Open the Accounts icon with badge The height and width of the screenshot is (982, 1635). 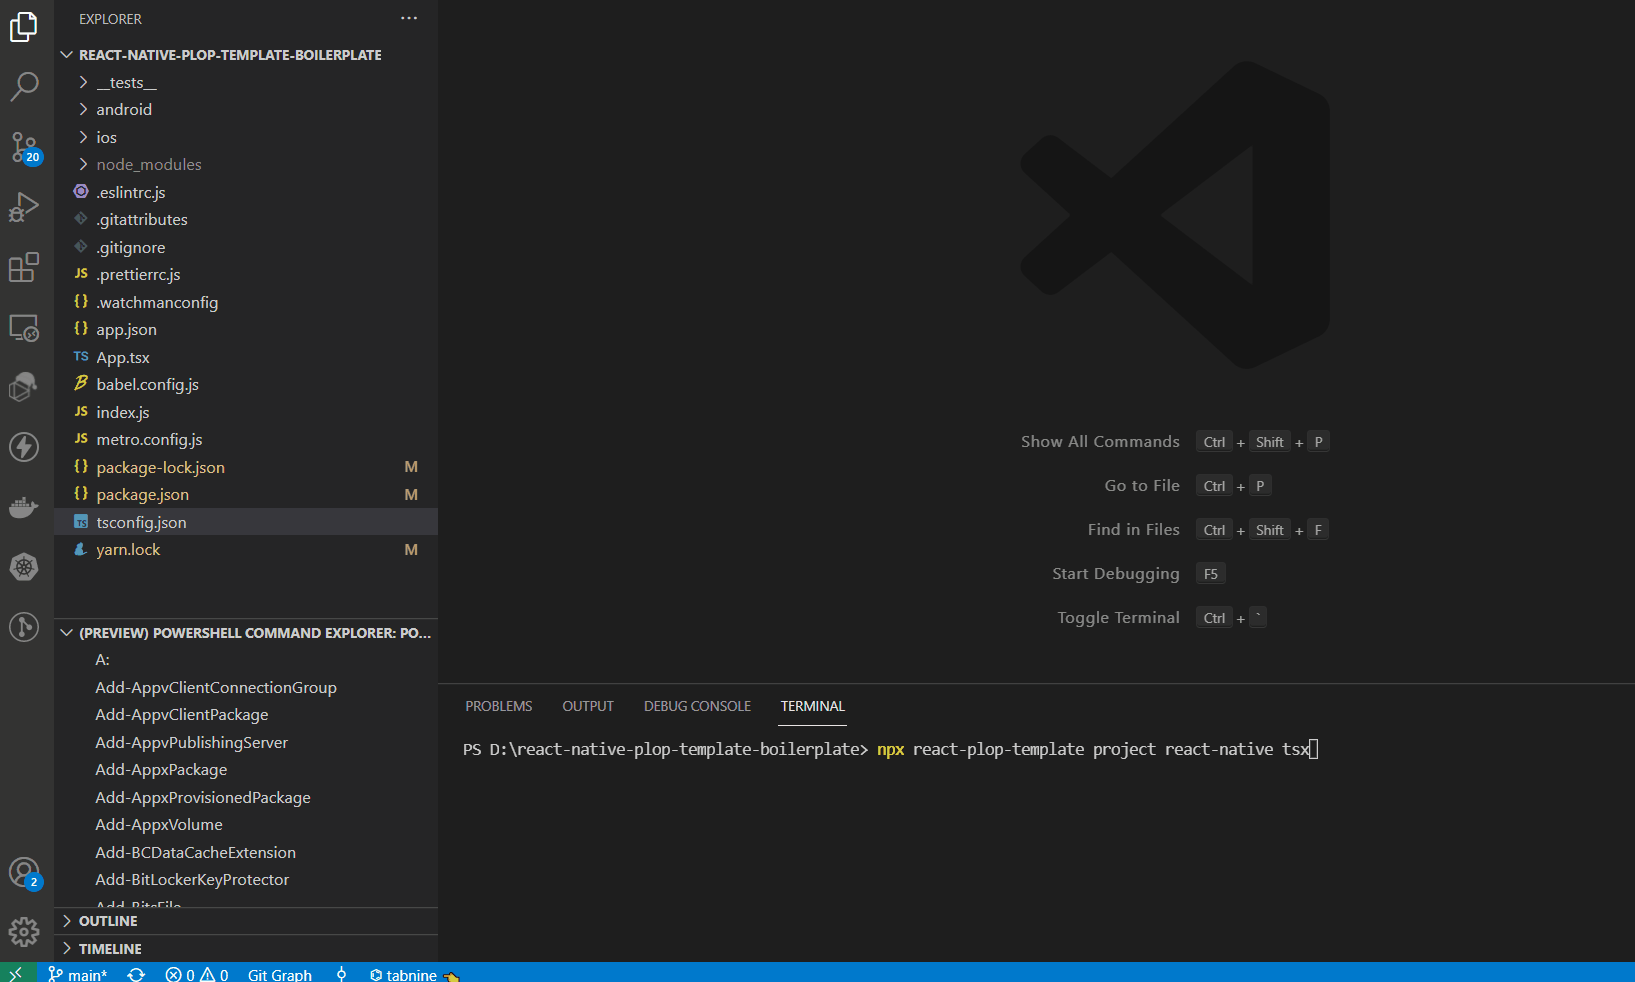tap(24, 873)
